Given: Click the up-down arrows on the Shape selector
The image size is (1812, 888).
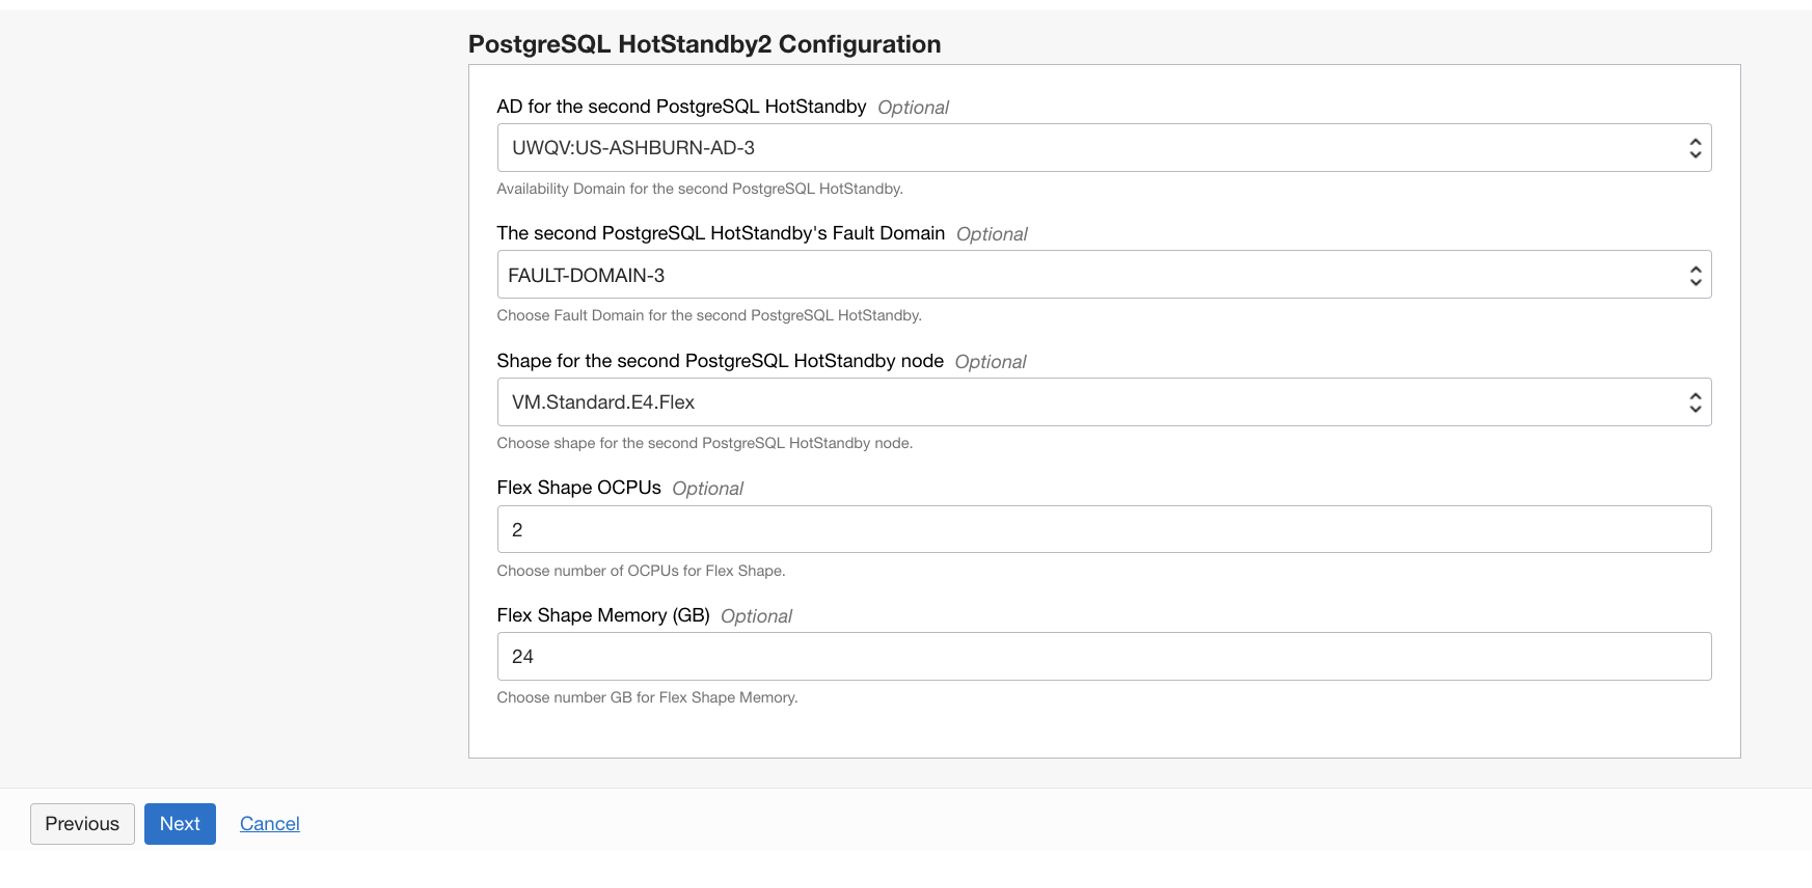Looking at the screenshot, I should click(1694, 402).
